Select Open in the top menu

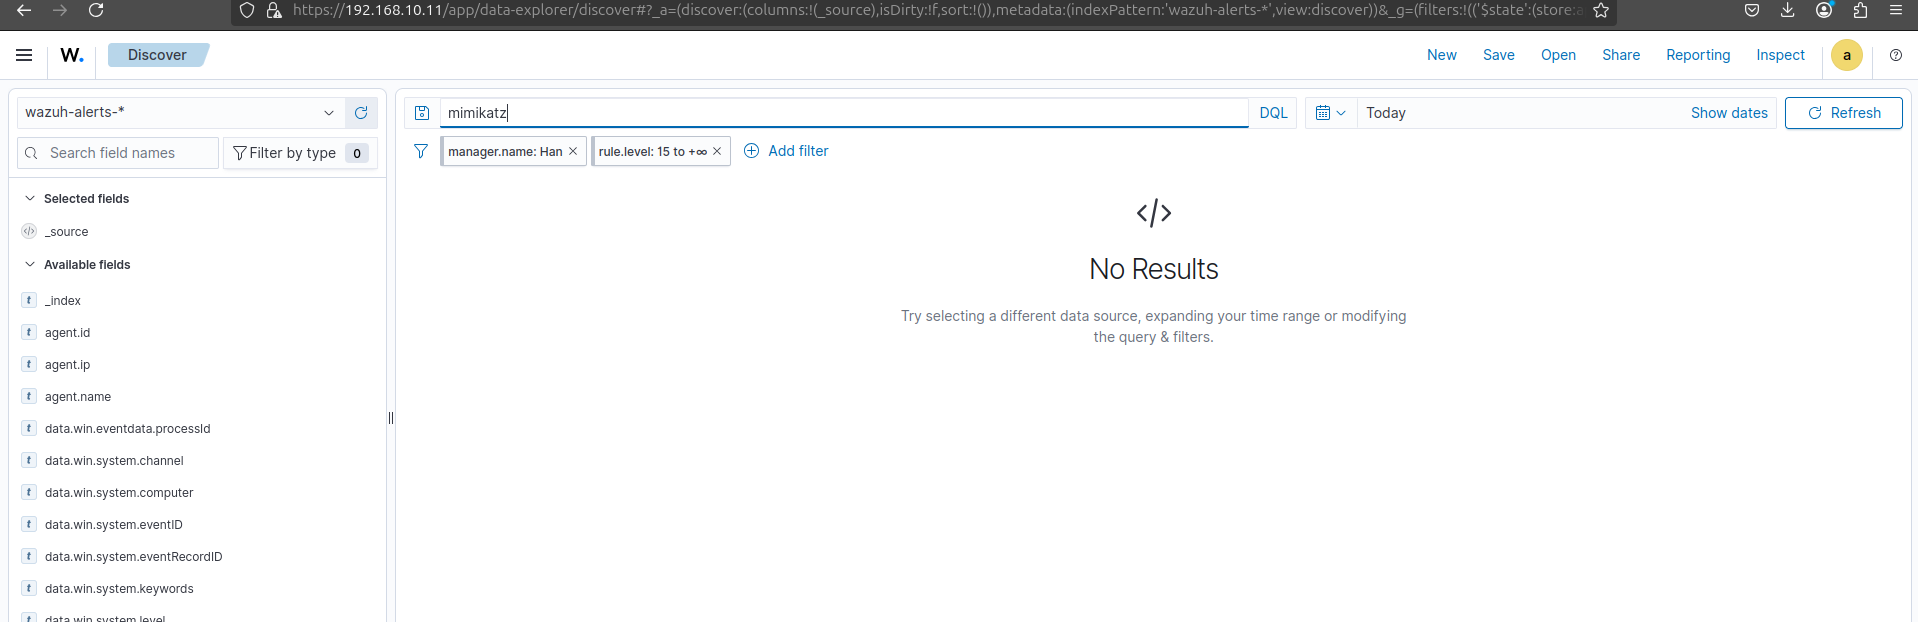pos(1558,55)
